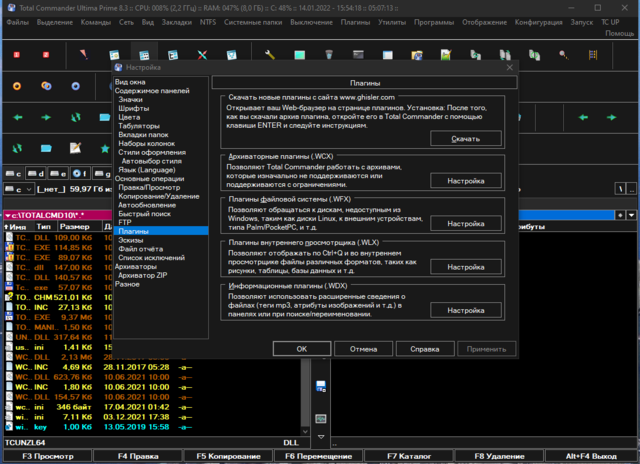Open the c:\TOTALCMD10 path dropdown arrow

click(7, 215)
